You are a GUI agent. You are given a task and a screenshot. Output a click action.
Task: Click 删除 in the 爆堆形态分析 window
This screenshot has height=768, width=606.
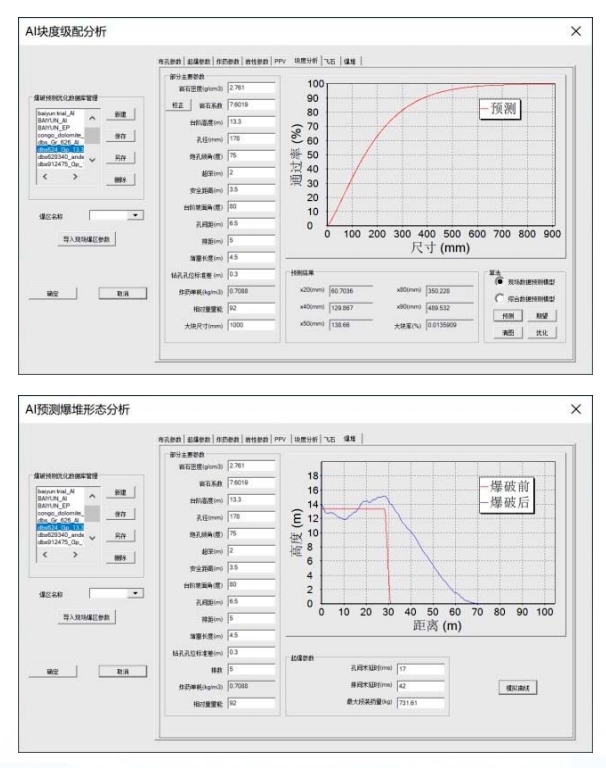(119, 556)
